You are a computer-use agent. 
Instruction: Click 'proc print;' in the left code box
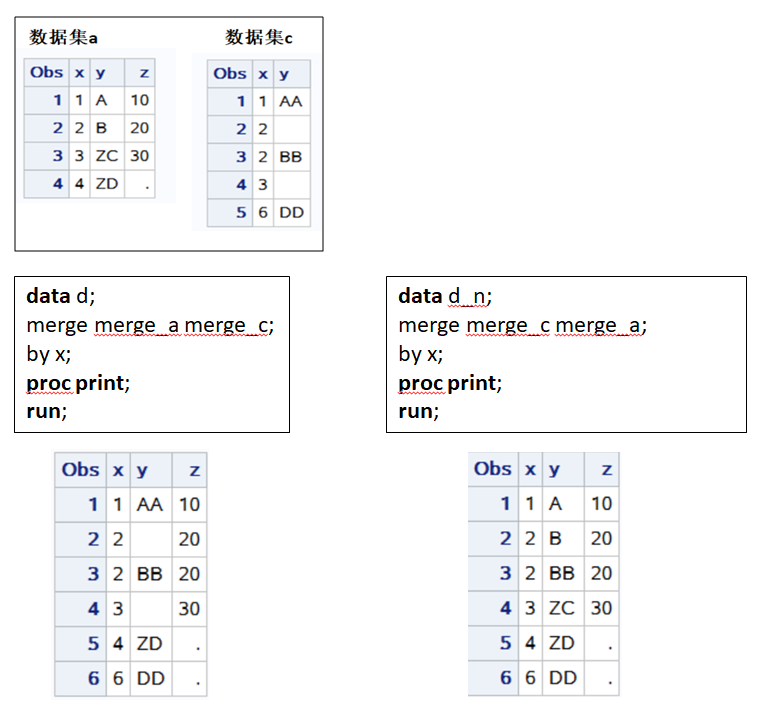click(79, 382)
